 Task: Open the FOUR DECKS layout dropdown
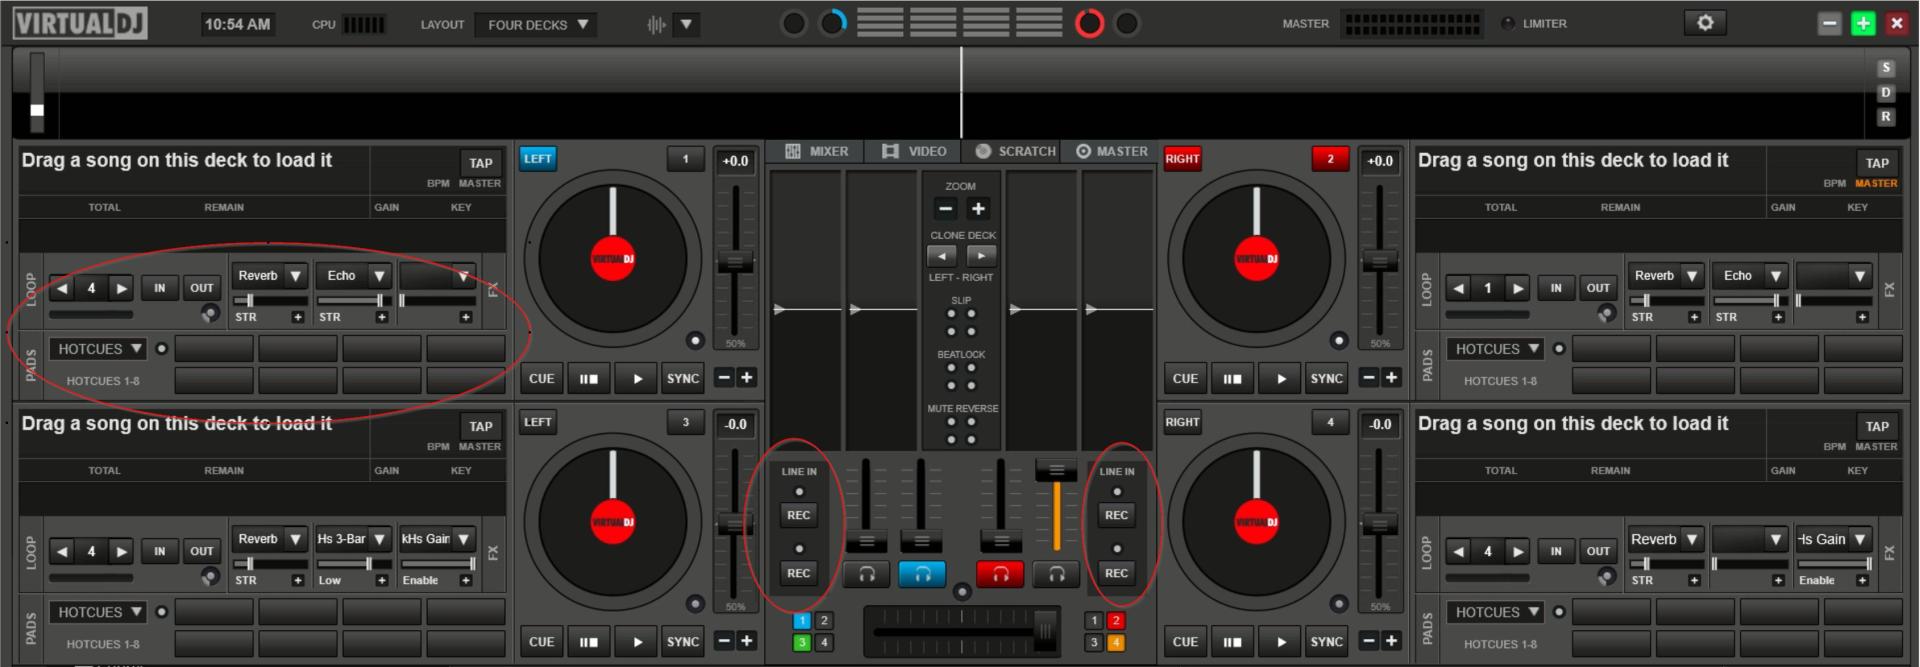[537, 25]
